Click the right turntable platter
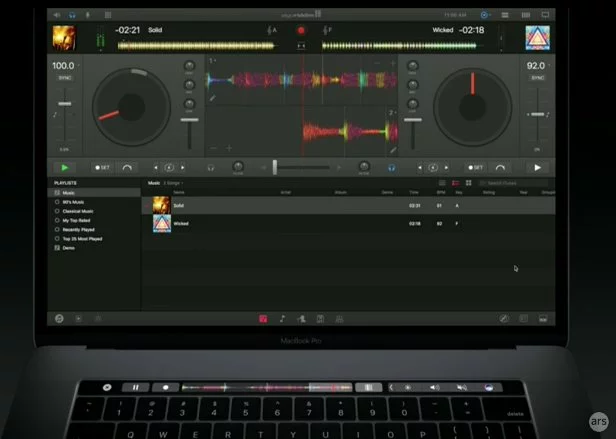This screenshot has height=439, width=616. pyautogui.click(x=472, y=107)
